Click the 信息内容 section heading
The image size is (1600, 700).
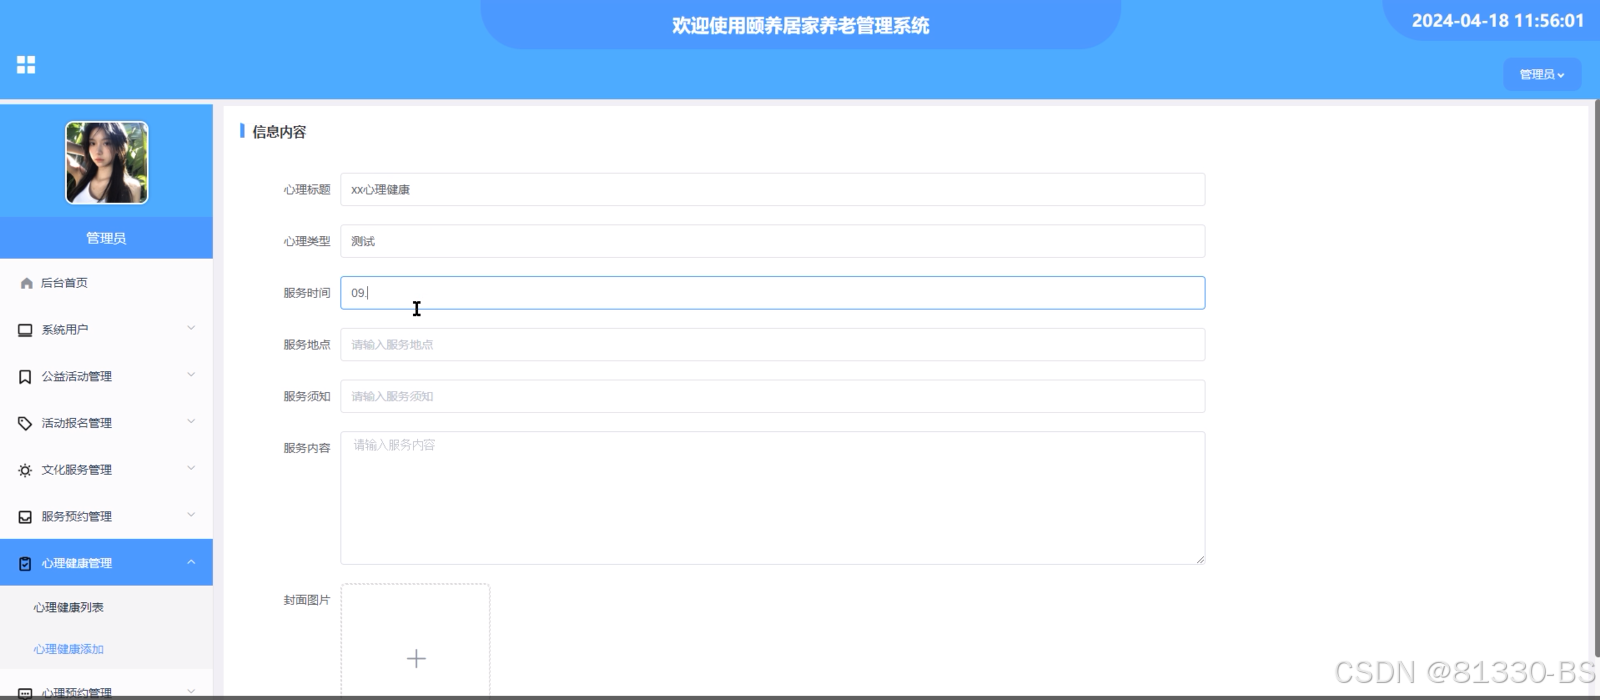tap(279, 132)
